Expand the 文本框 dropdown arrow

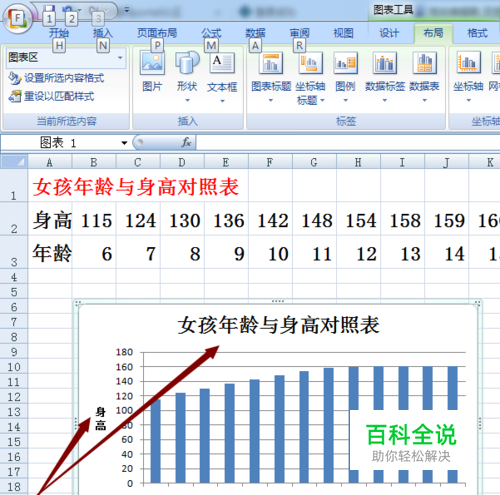(x=222, y=101)
